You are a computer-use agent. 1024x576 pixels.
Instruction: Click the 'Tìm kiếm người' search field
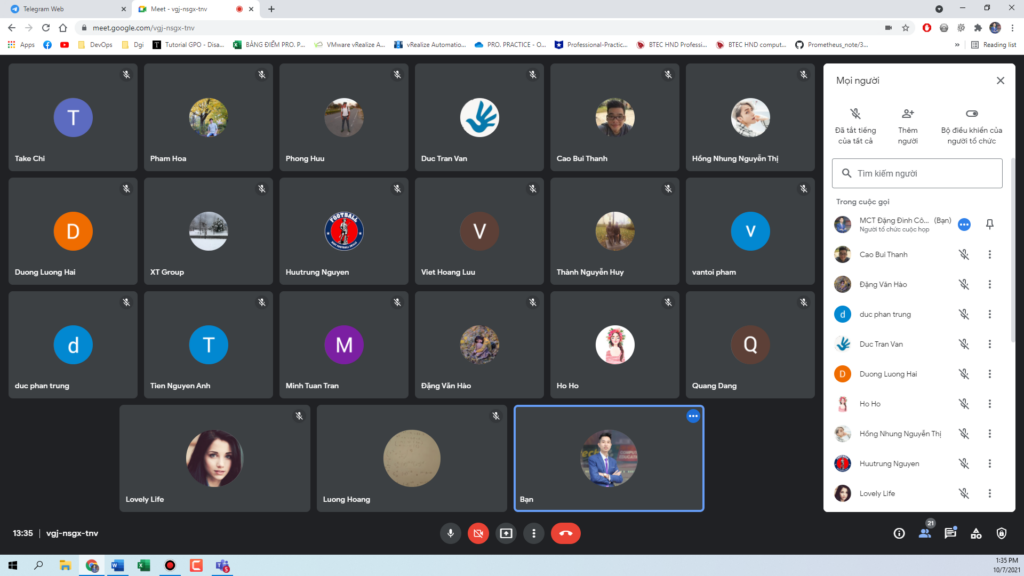coord(917,173)
